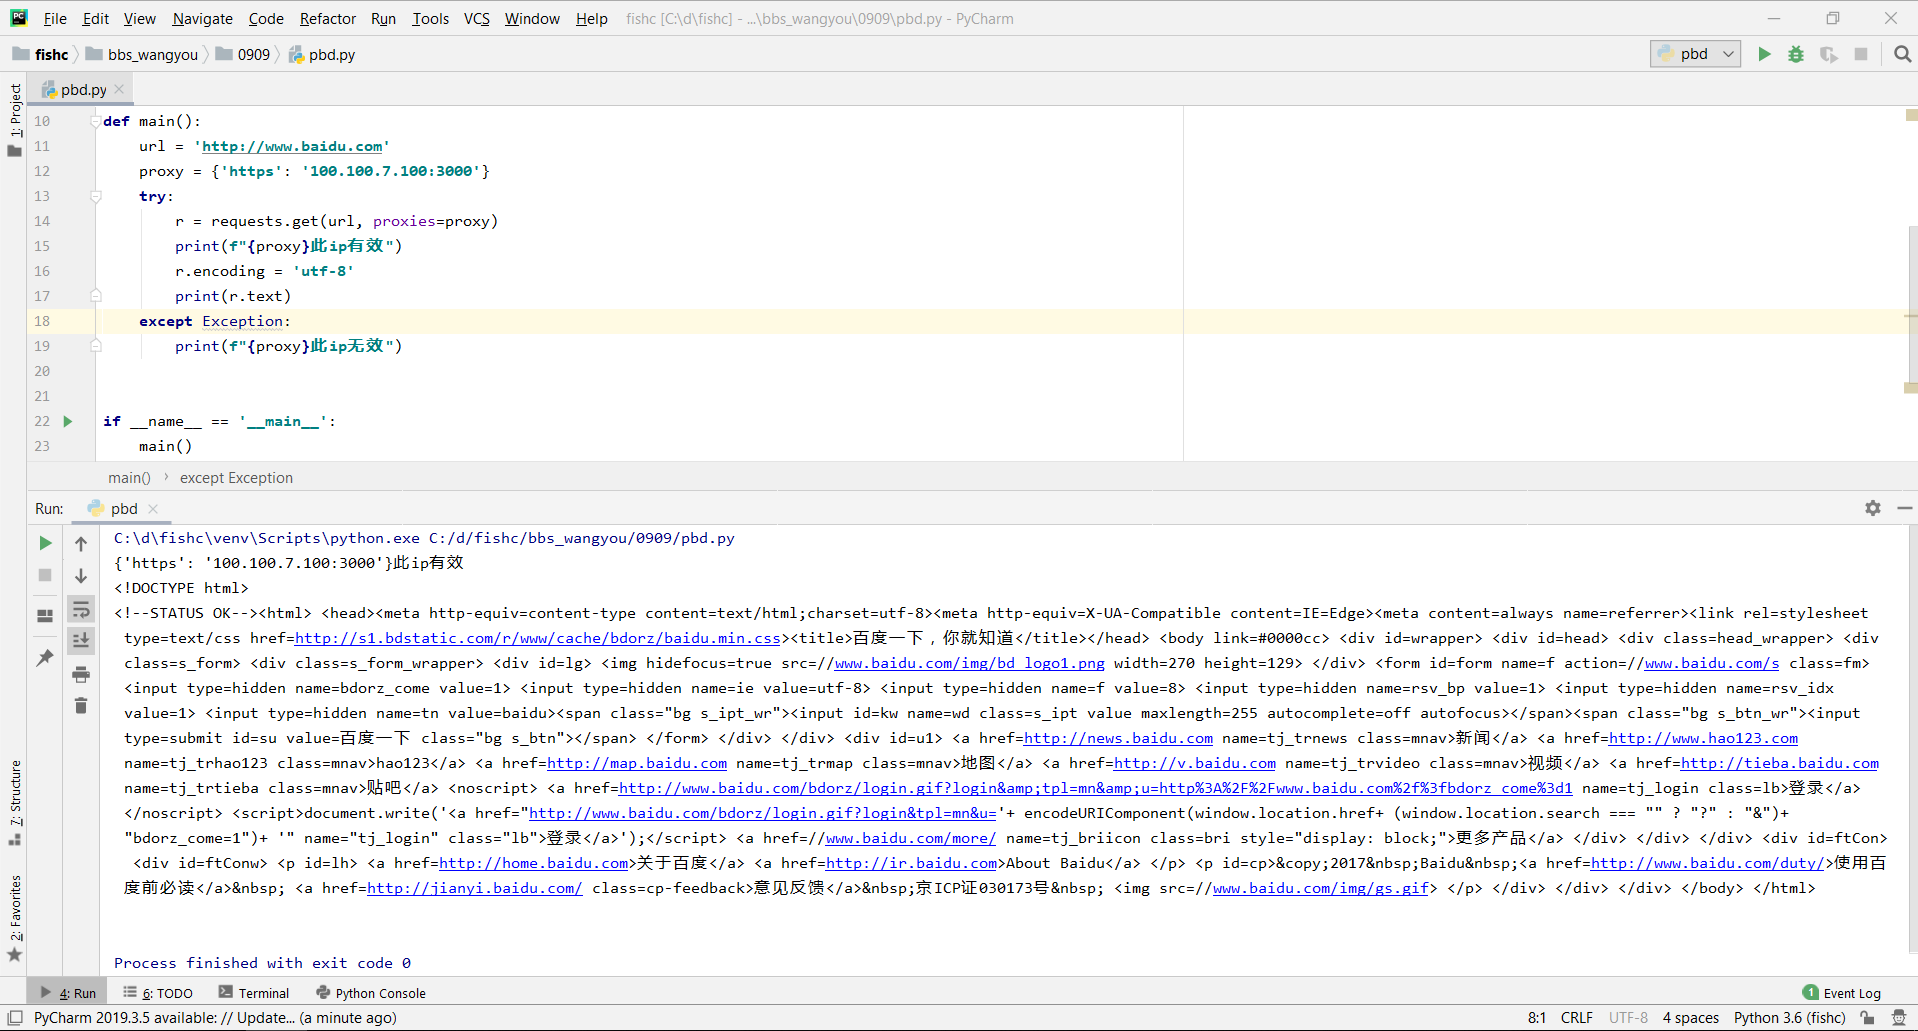
Task: Open the Favorites tool window
Action: (14, 917)
